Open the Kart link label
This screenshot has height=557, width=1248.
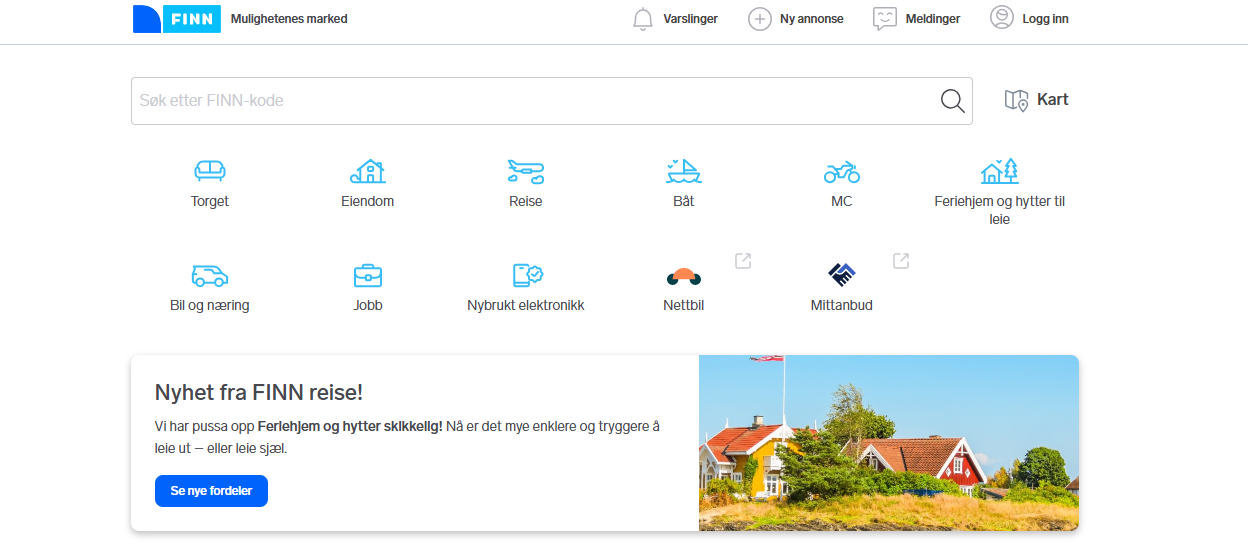1053,100
